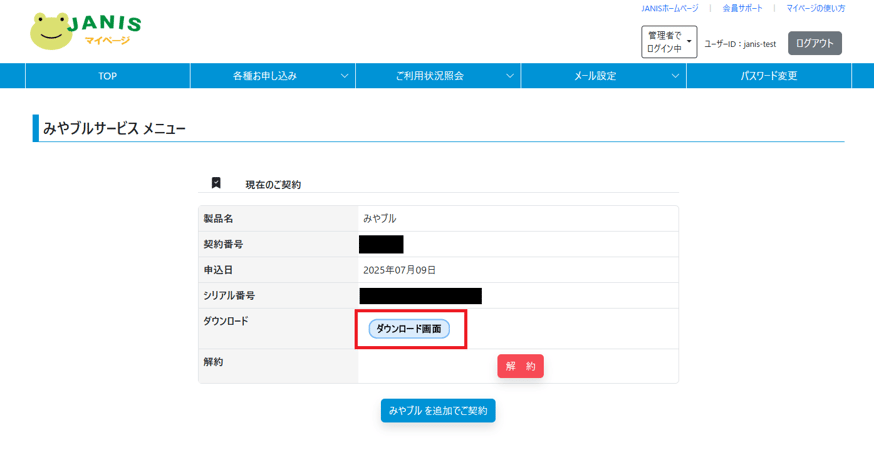
Task: Go to the TOP menu item
Action: coord(108,76)
